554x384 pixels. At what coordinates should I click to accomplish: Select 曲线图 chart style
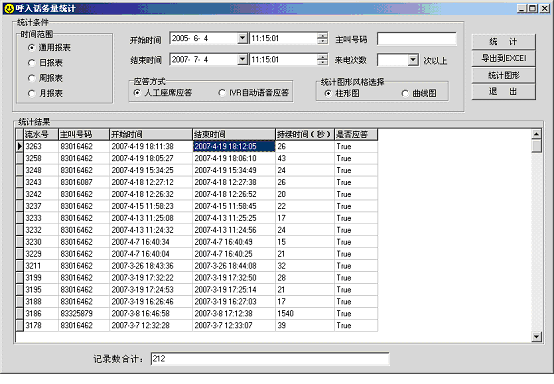[405, 93]
